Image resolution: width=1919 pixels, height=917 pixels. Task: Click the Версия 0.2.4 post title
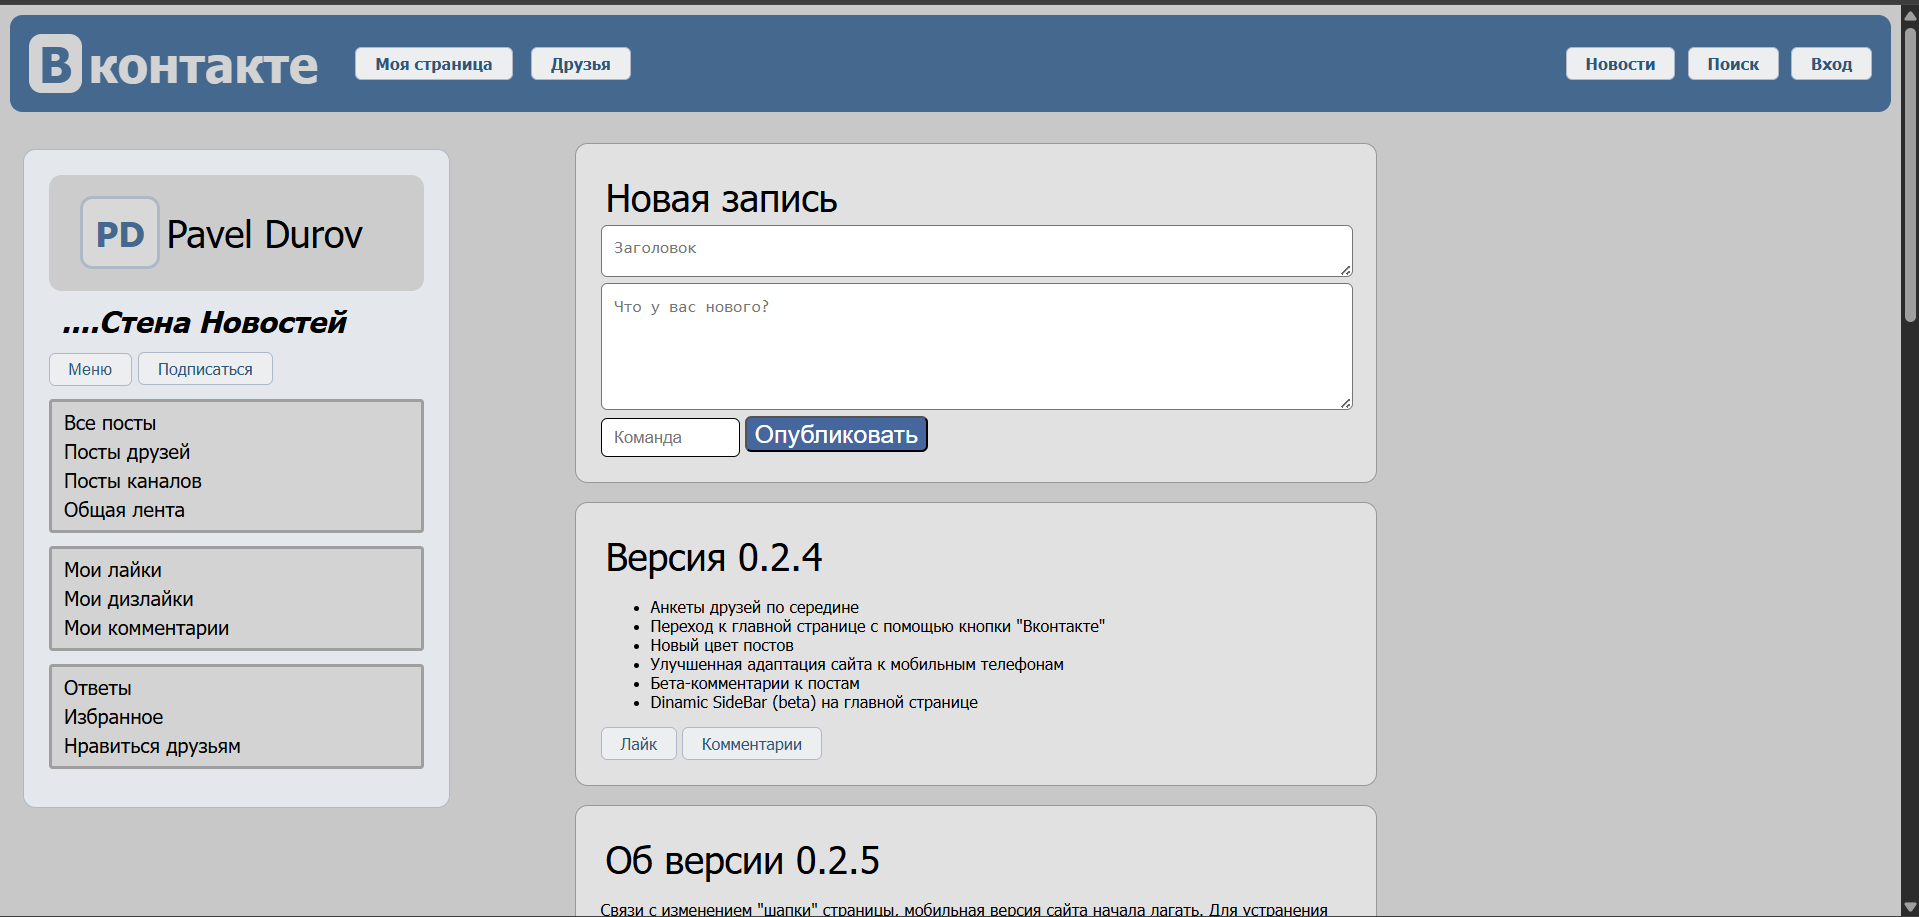(714, 558)
